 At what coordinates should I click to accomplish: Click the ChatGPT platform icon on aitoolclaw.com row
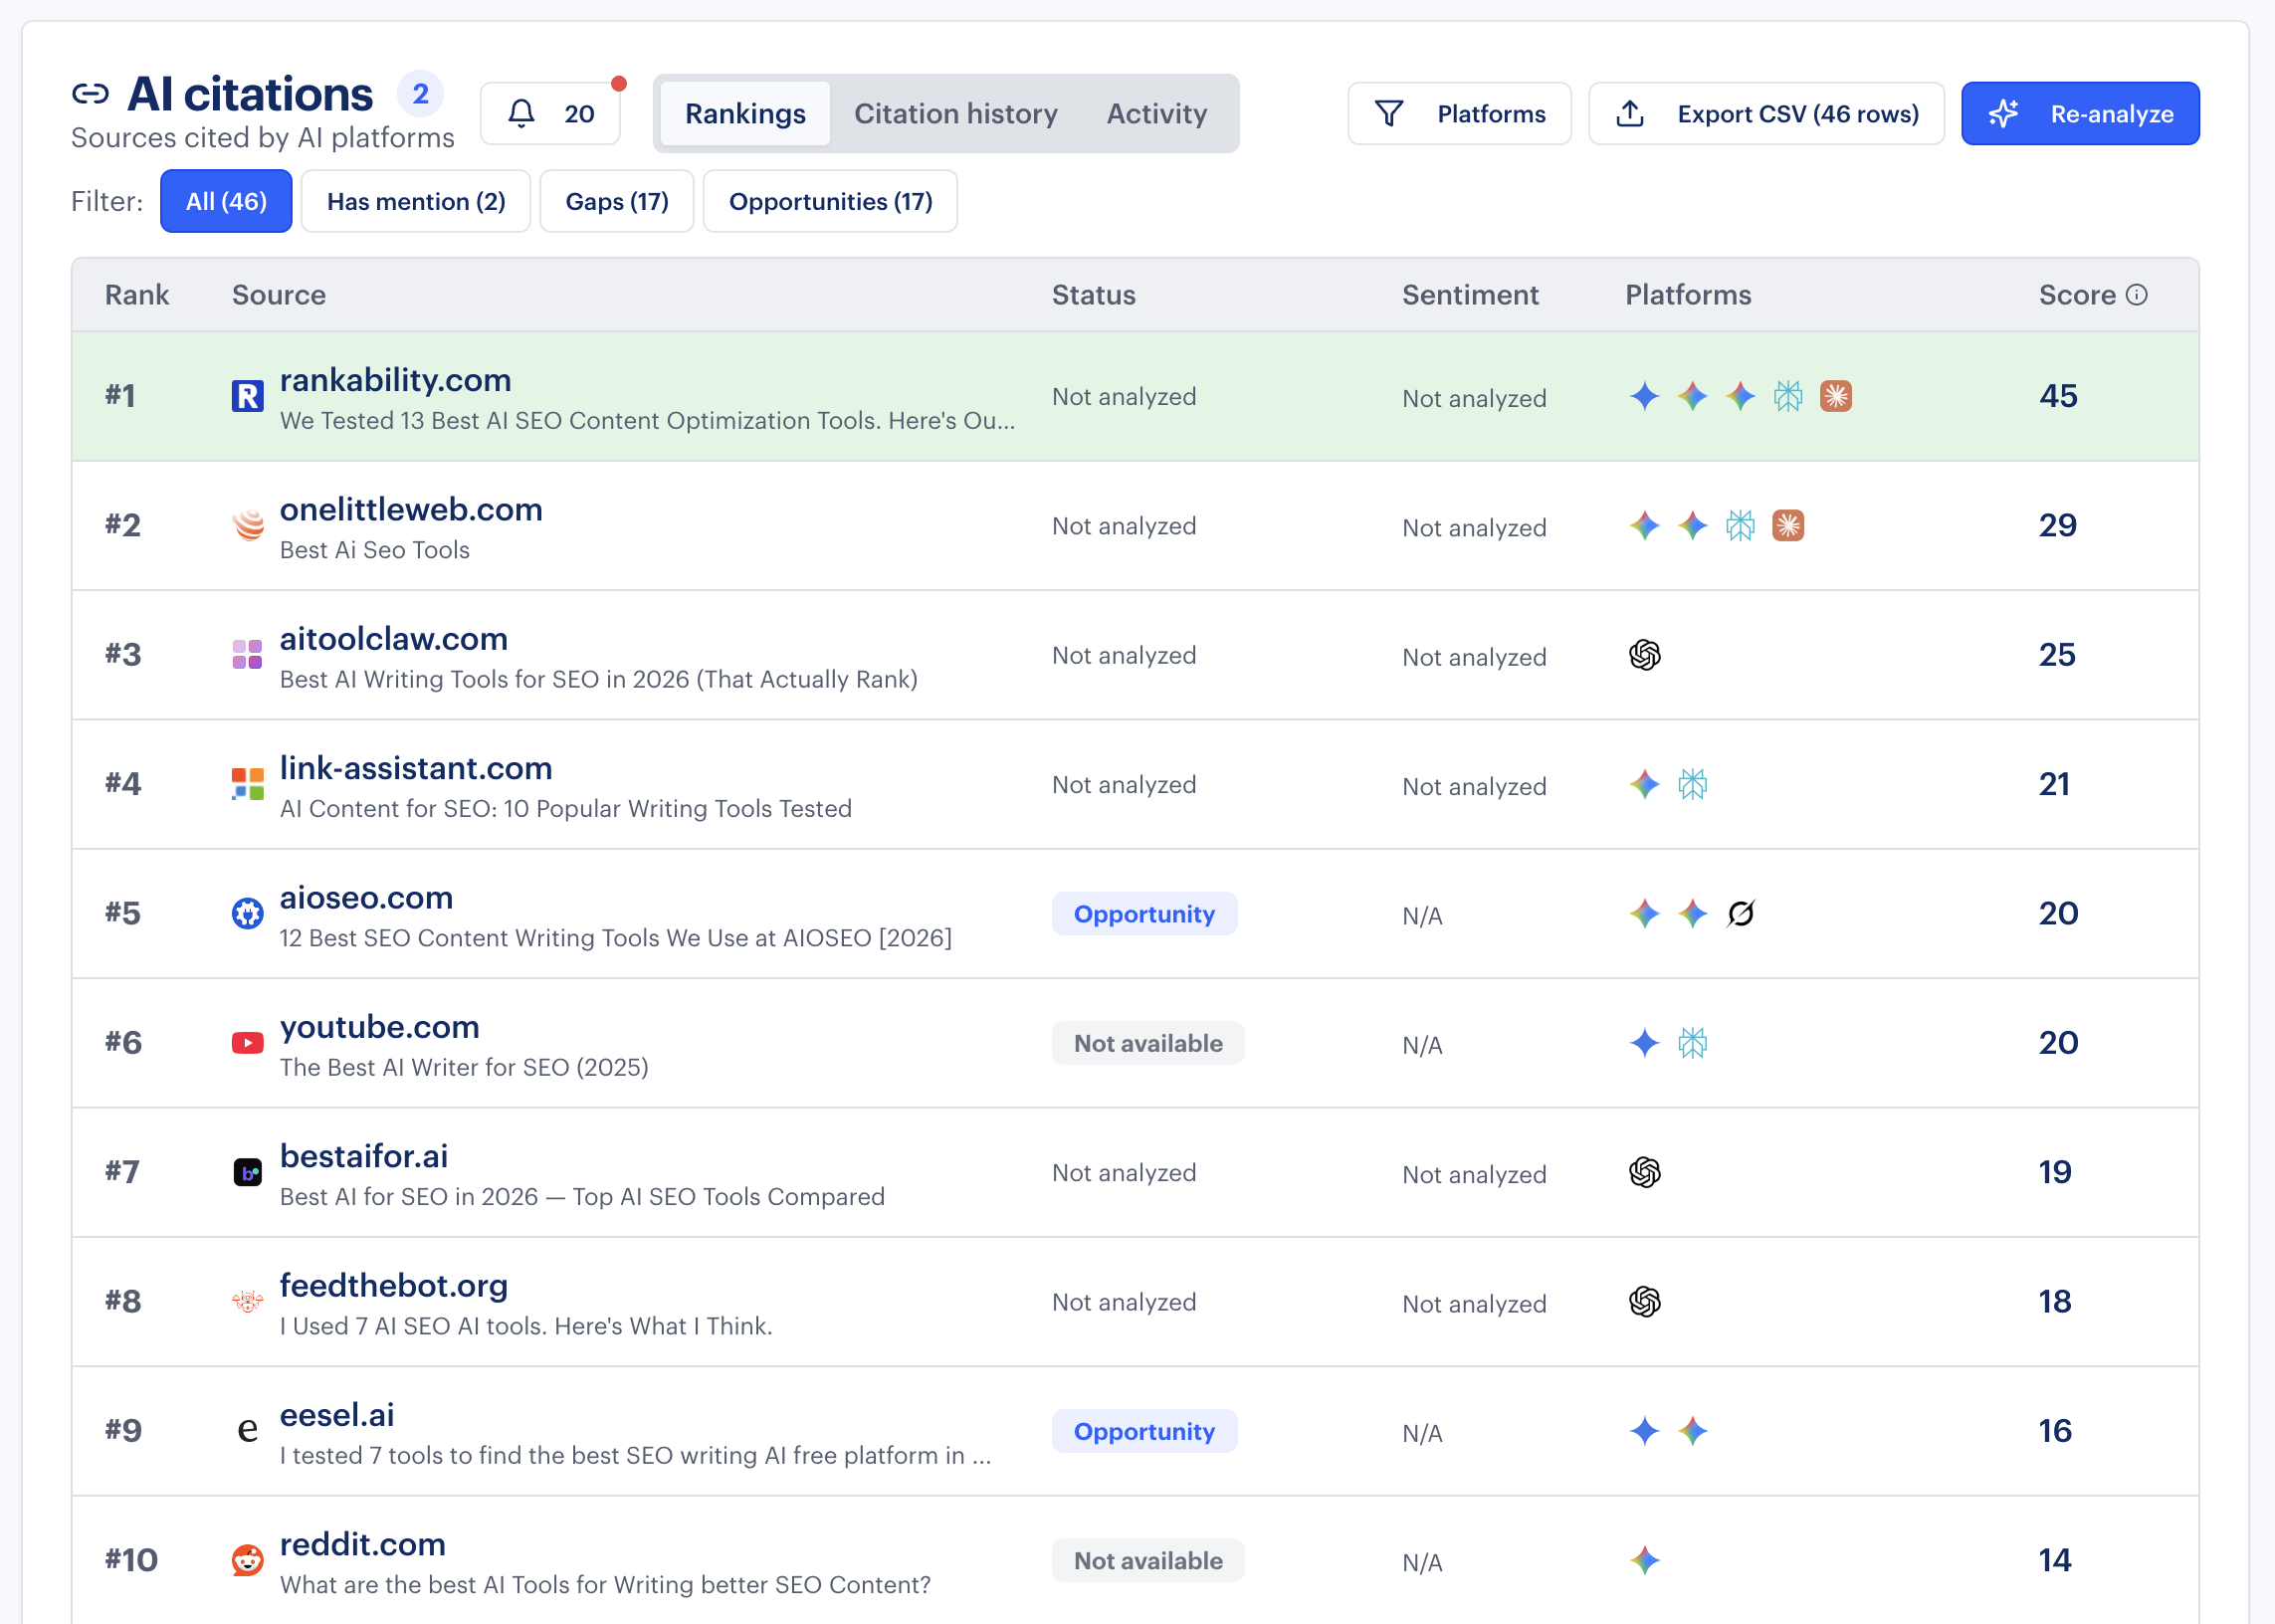coord(1644,655)
